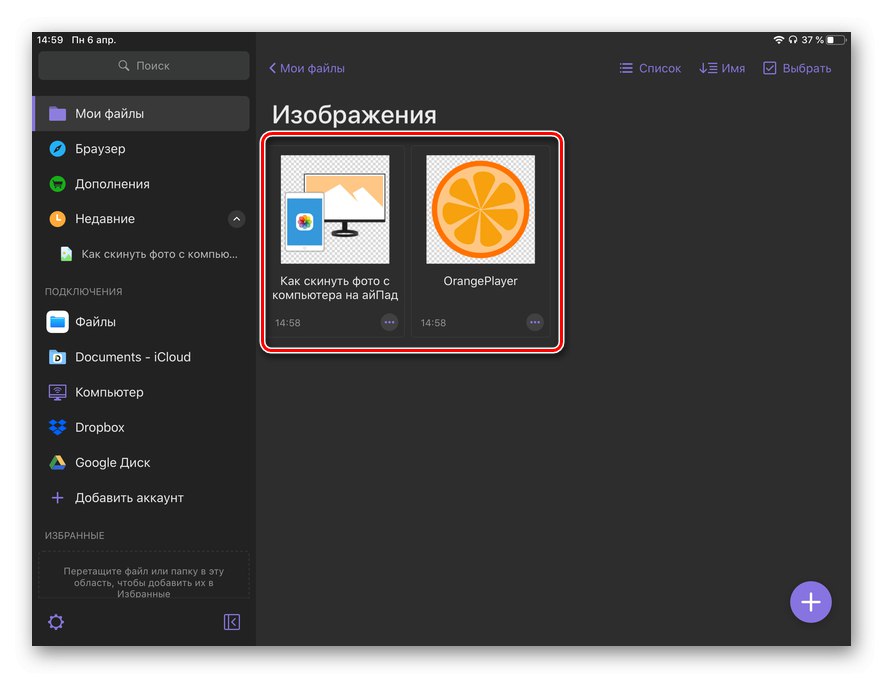Viewport: 883px width, 678px height.
Task: Open the Имя sort options
Action: coord(722,68)
